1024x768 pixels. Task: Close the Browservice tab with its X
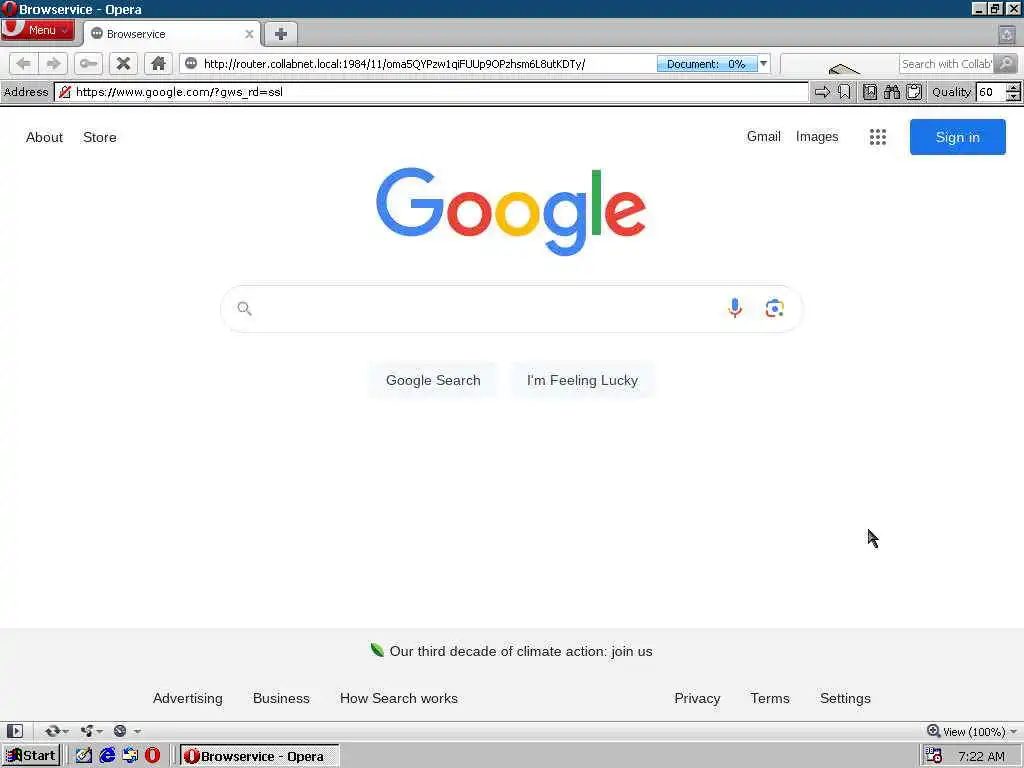pyautogui.click(x=249, y=34)
